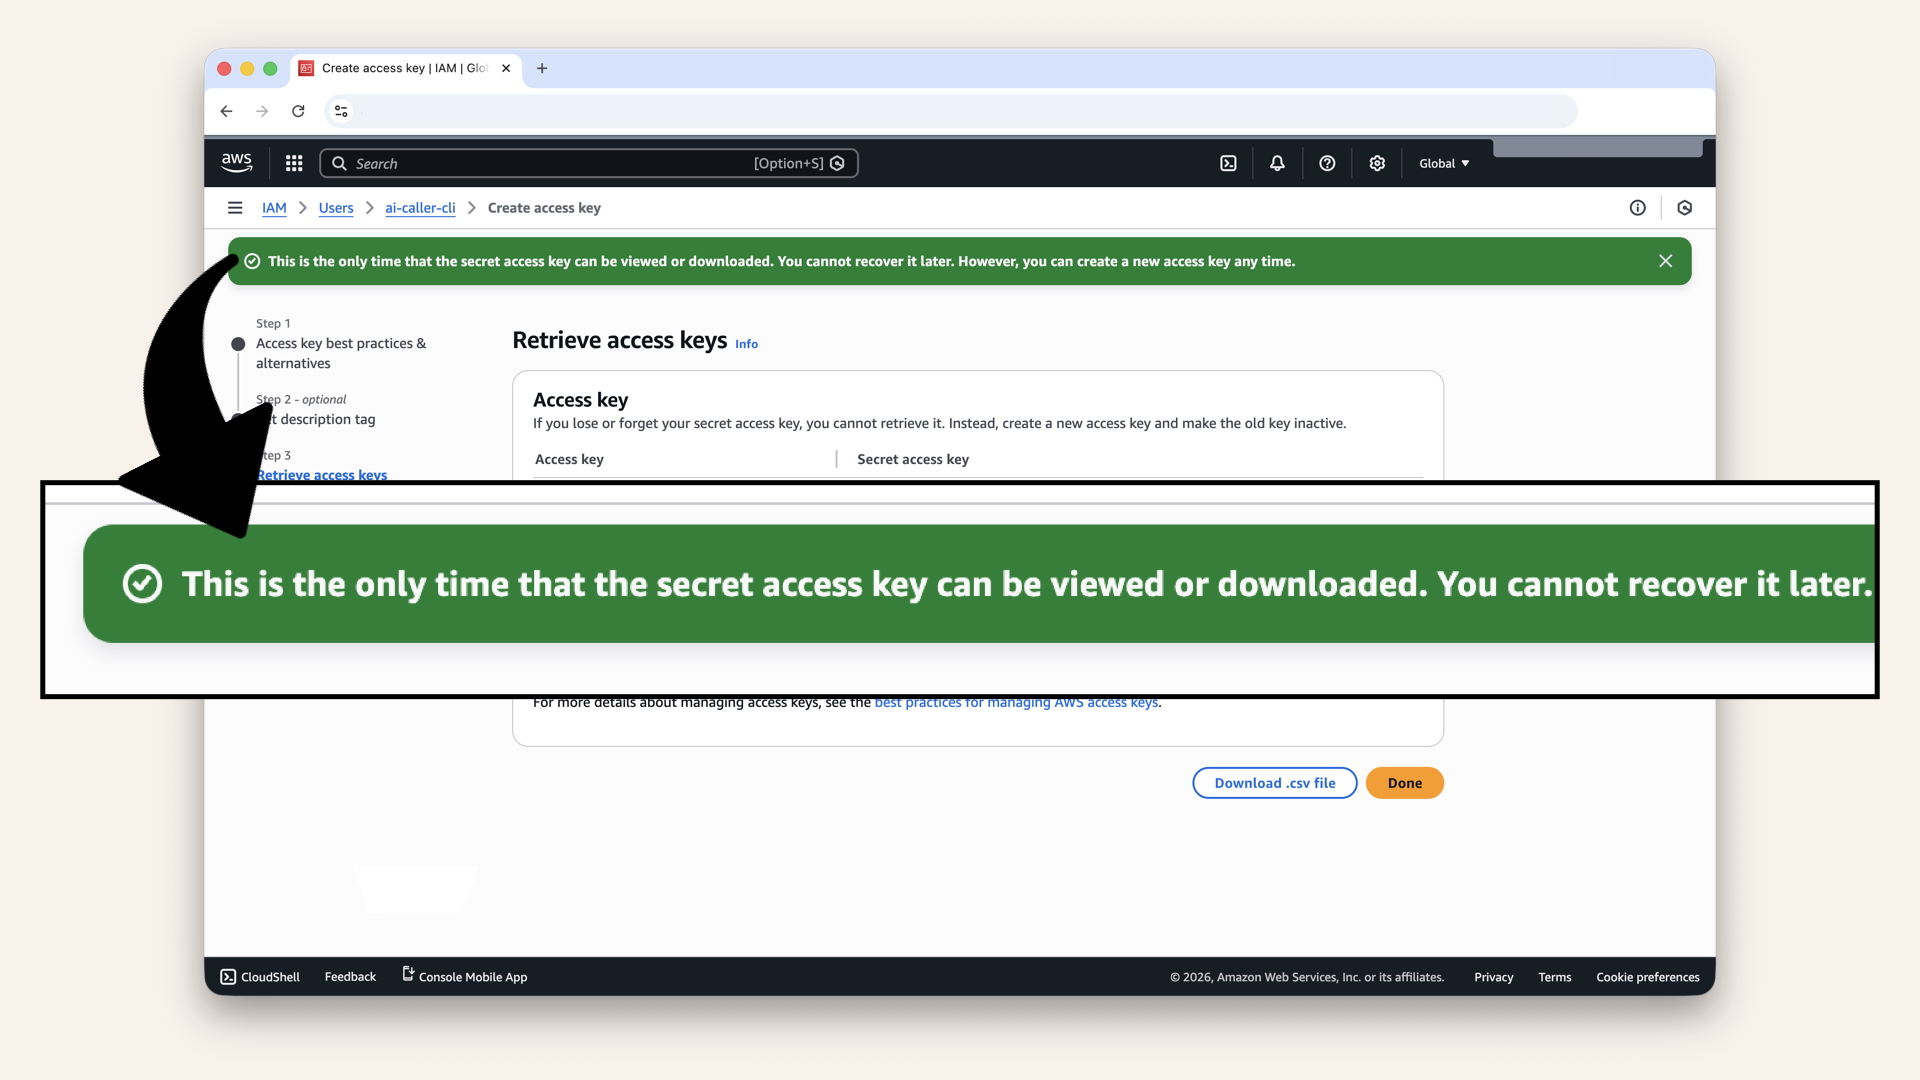Open the settings gear in the AWS header
The image size is (1920, 1080).
1377,163
